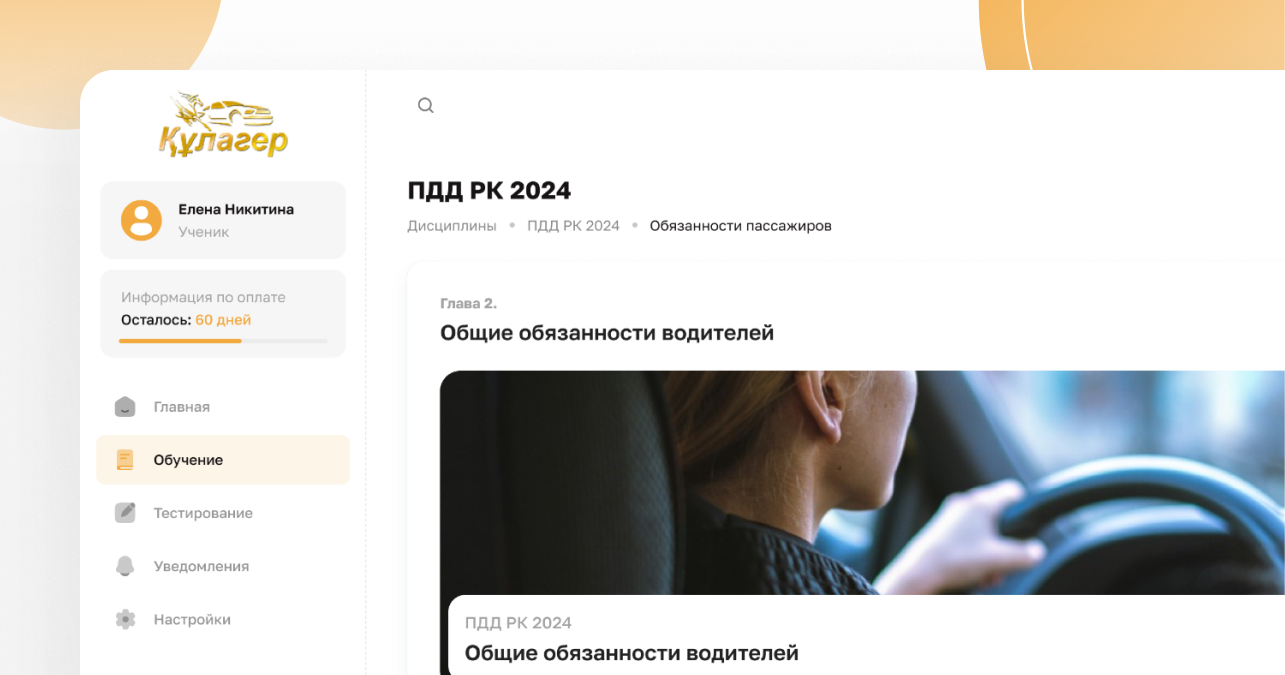Image resolution: width=1285 pixels, height=675 pixels.
Task: Go to Тестирование section
Action: tap(223, 513)
